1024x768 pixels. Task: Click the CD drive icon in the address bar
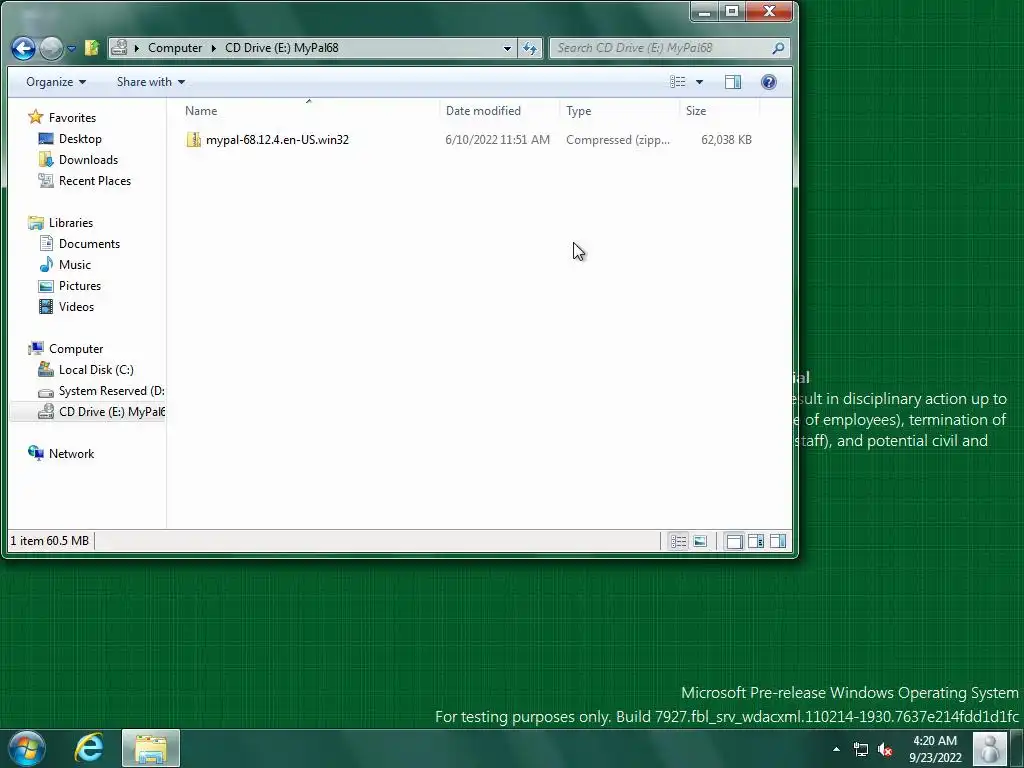(x=119, y=47)
